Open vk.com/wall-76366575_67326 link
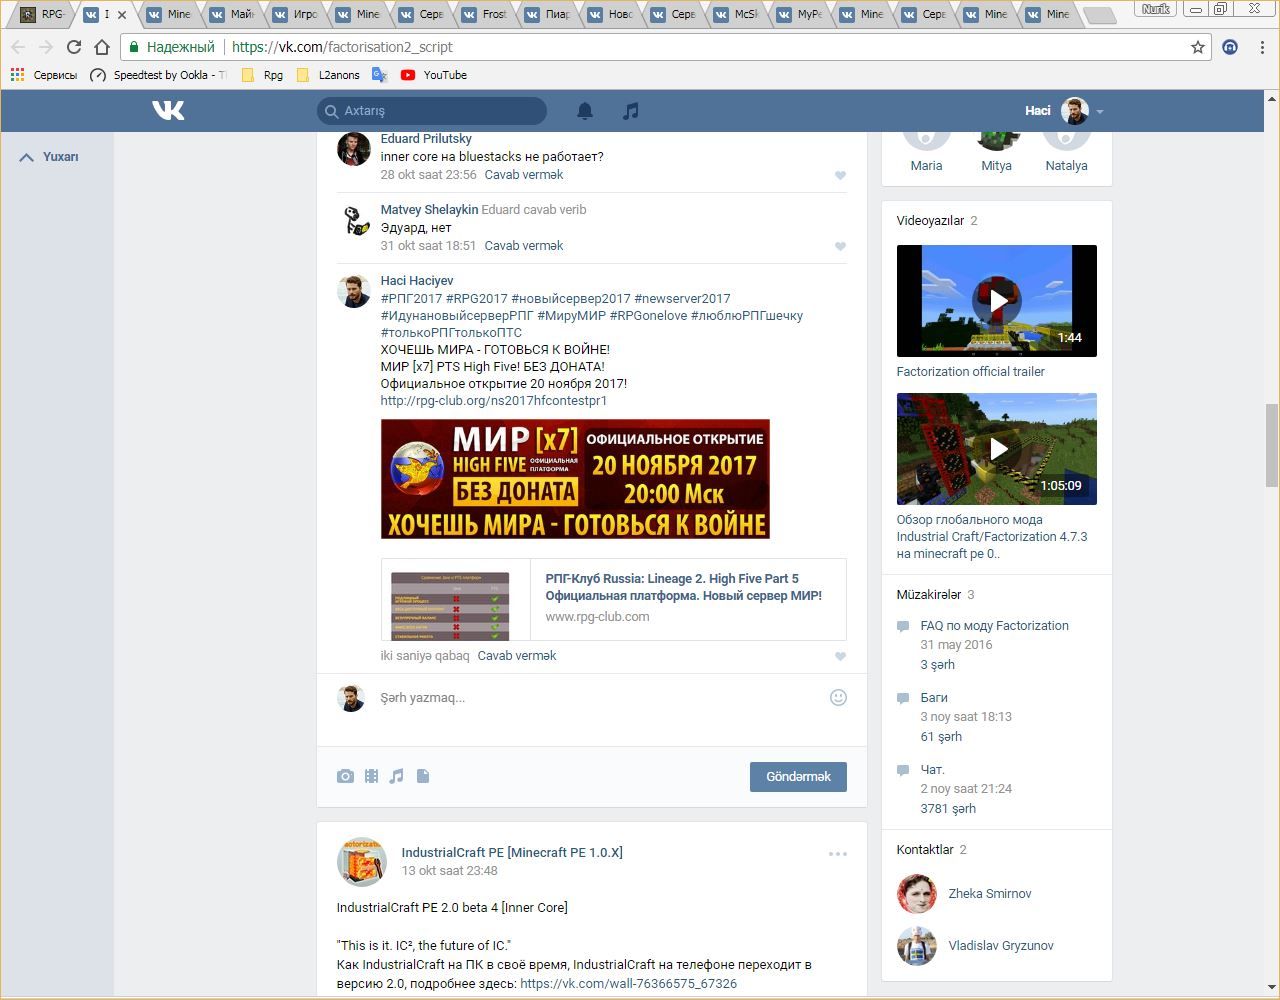1280x1000 pixels. tap(628, 984)
